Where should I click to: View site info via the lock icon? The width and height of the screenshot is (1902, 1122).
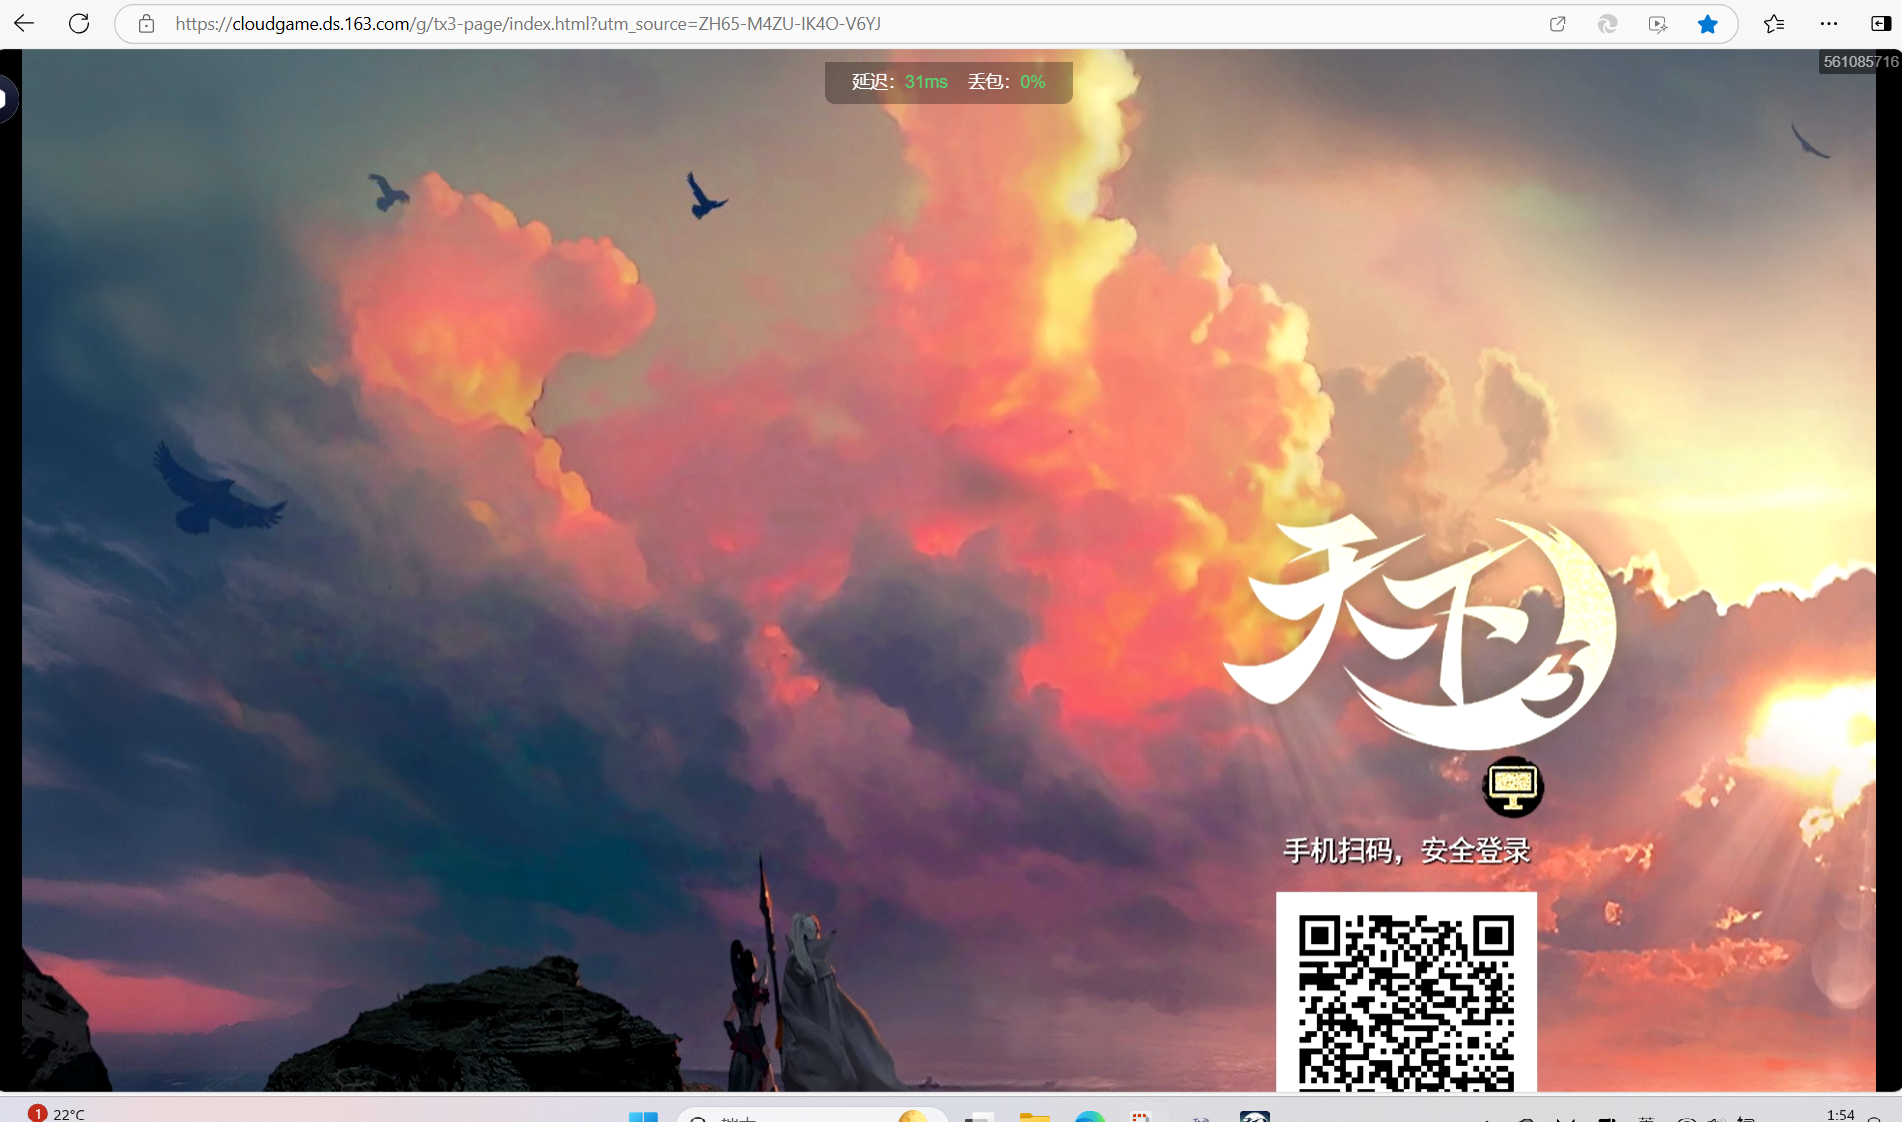pyautogui.click(x=146, y=24)
